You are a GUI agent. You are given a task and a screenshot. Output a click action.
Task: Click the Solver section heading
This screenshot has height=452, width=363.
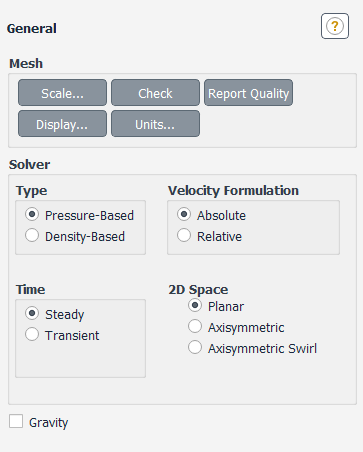click(29, 165)
